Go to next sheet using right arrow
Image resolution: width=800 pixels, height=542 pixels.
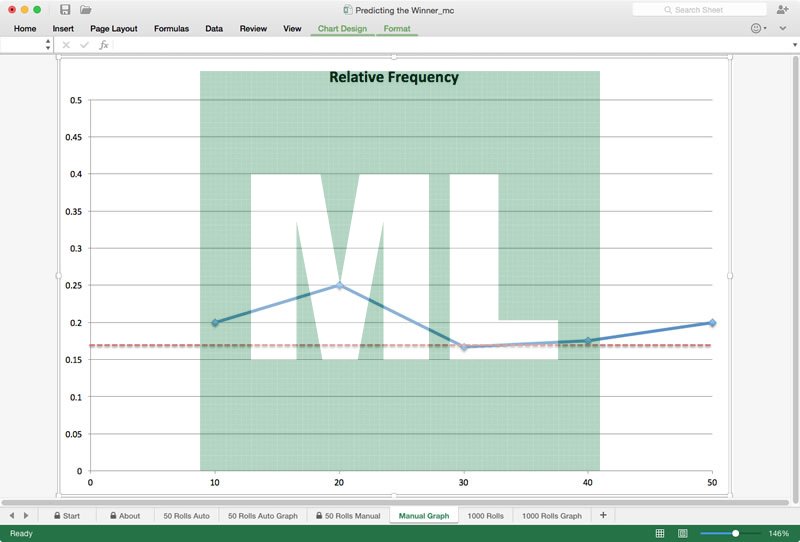point(26,515)
